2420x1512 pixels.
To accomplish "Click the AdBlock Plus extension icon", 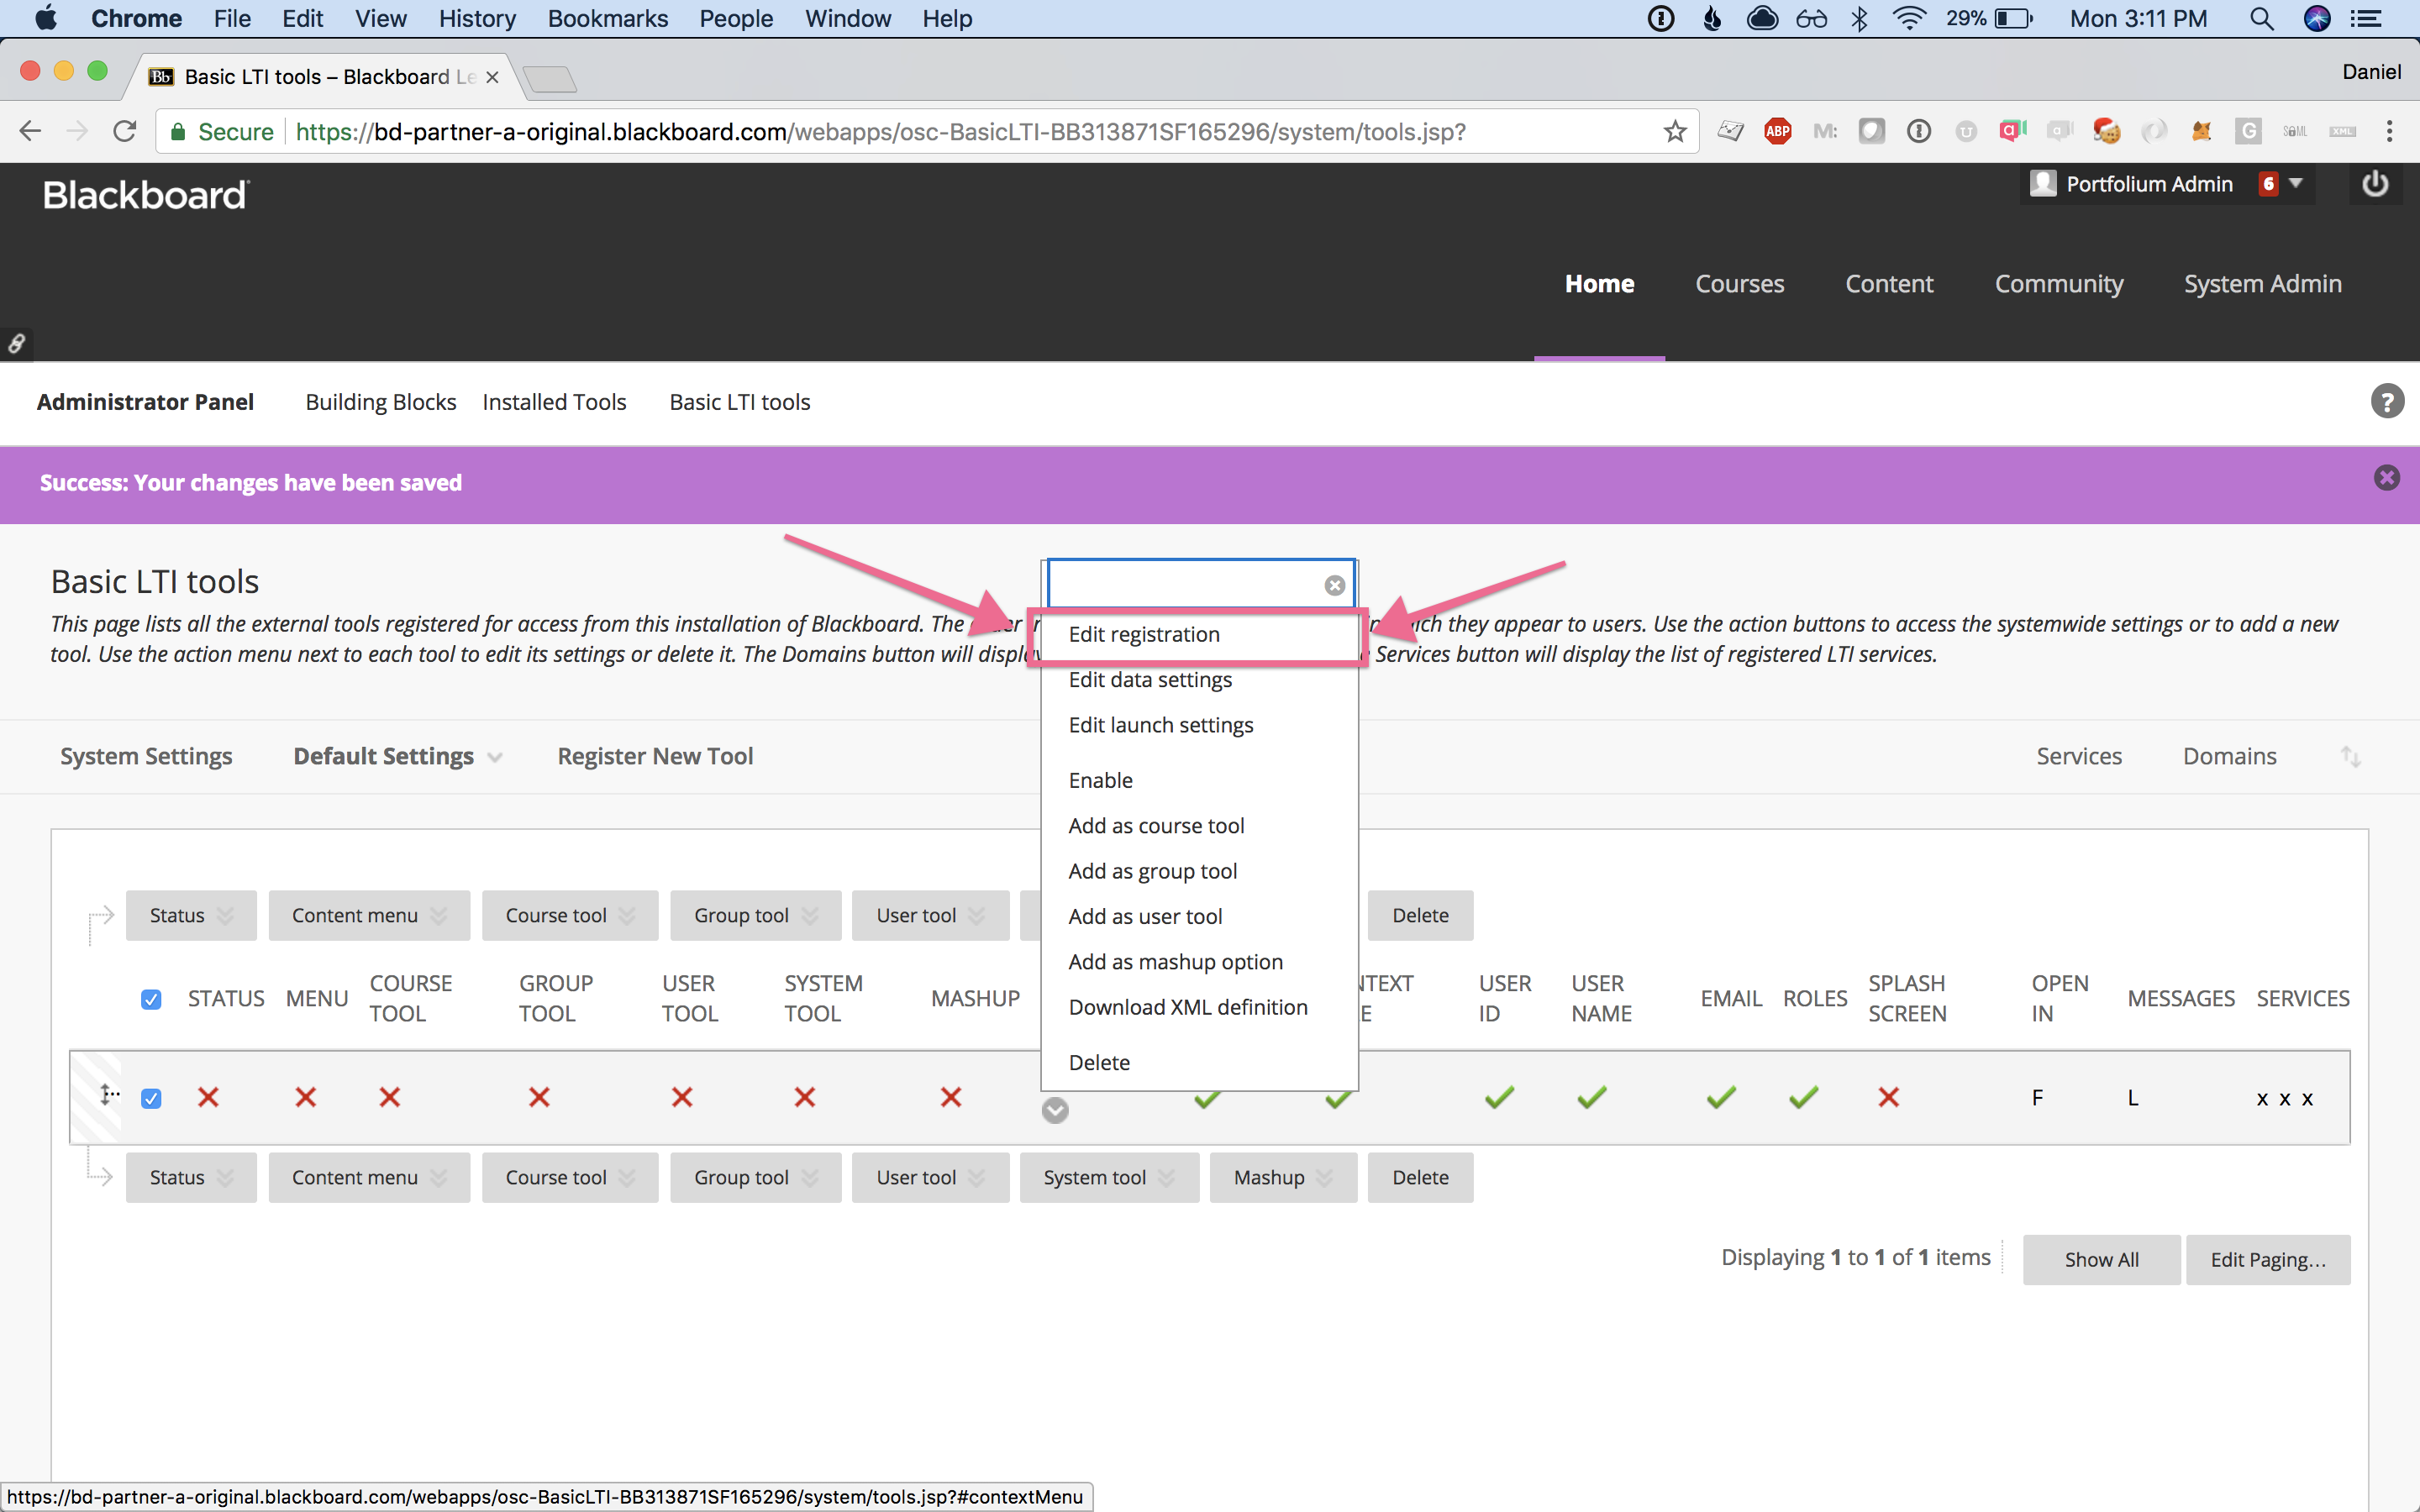I will point(1778,131).
